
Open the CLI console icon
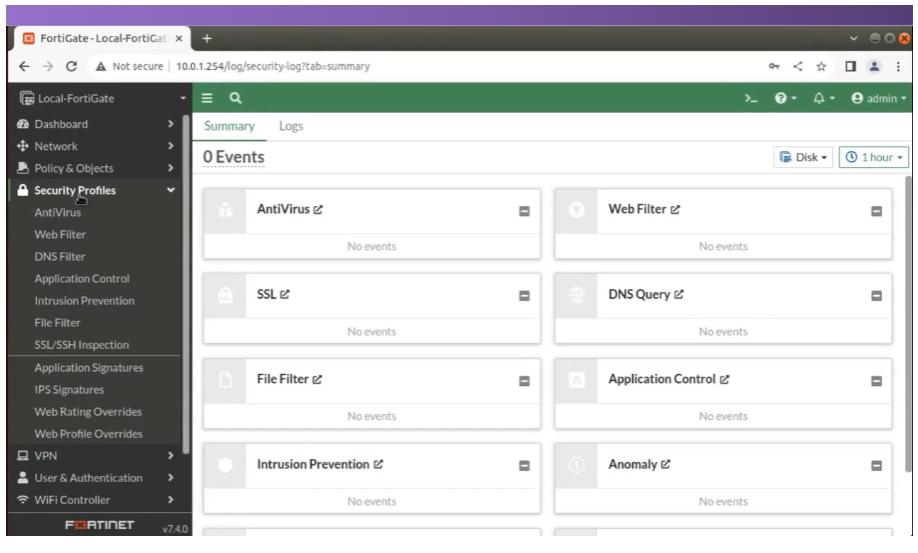[751, 98]
